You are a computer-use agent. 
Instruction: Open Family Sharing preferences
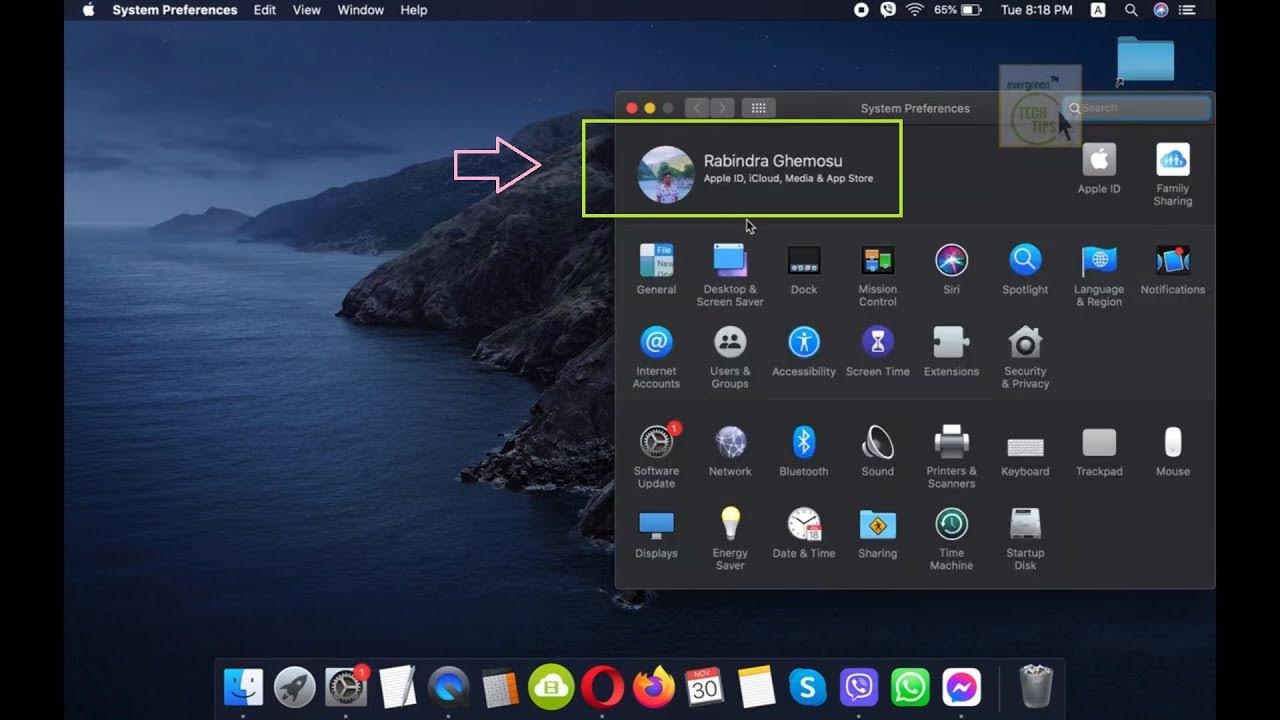(x=1172, y=174)
